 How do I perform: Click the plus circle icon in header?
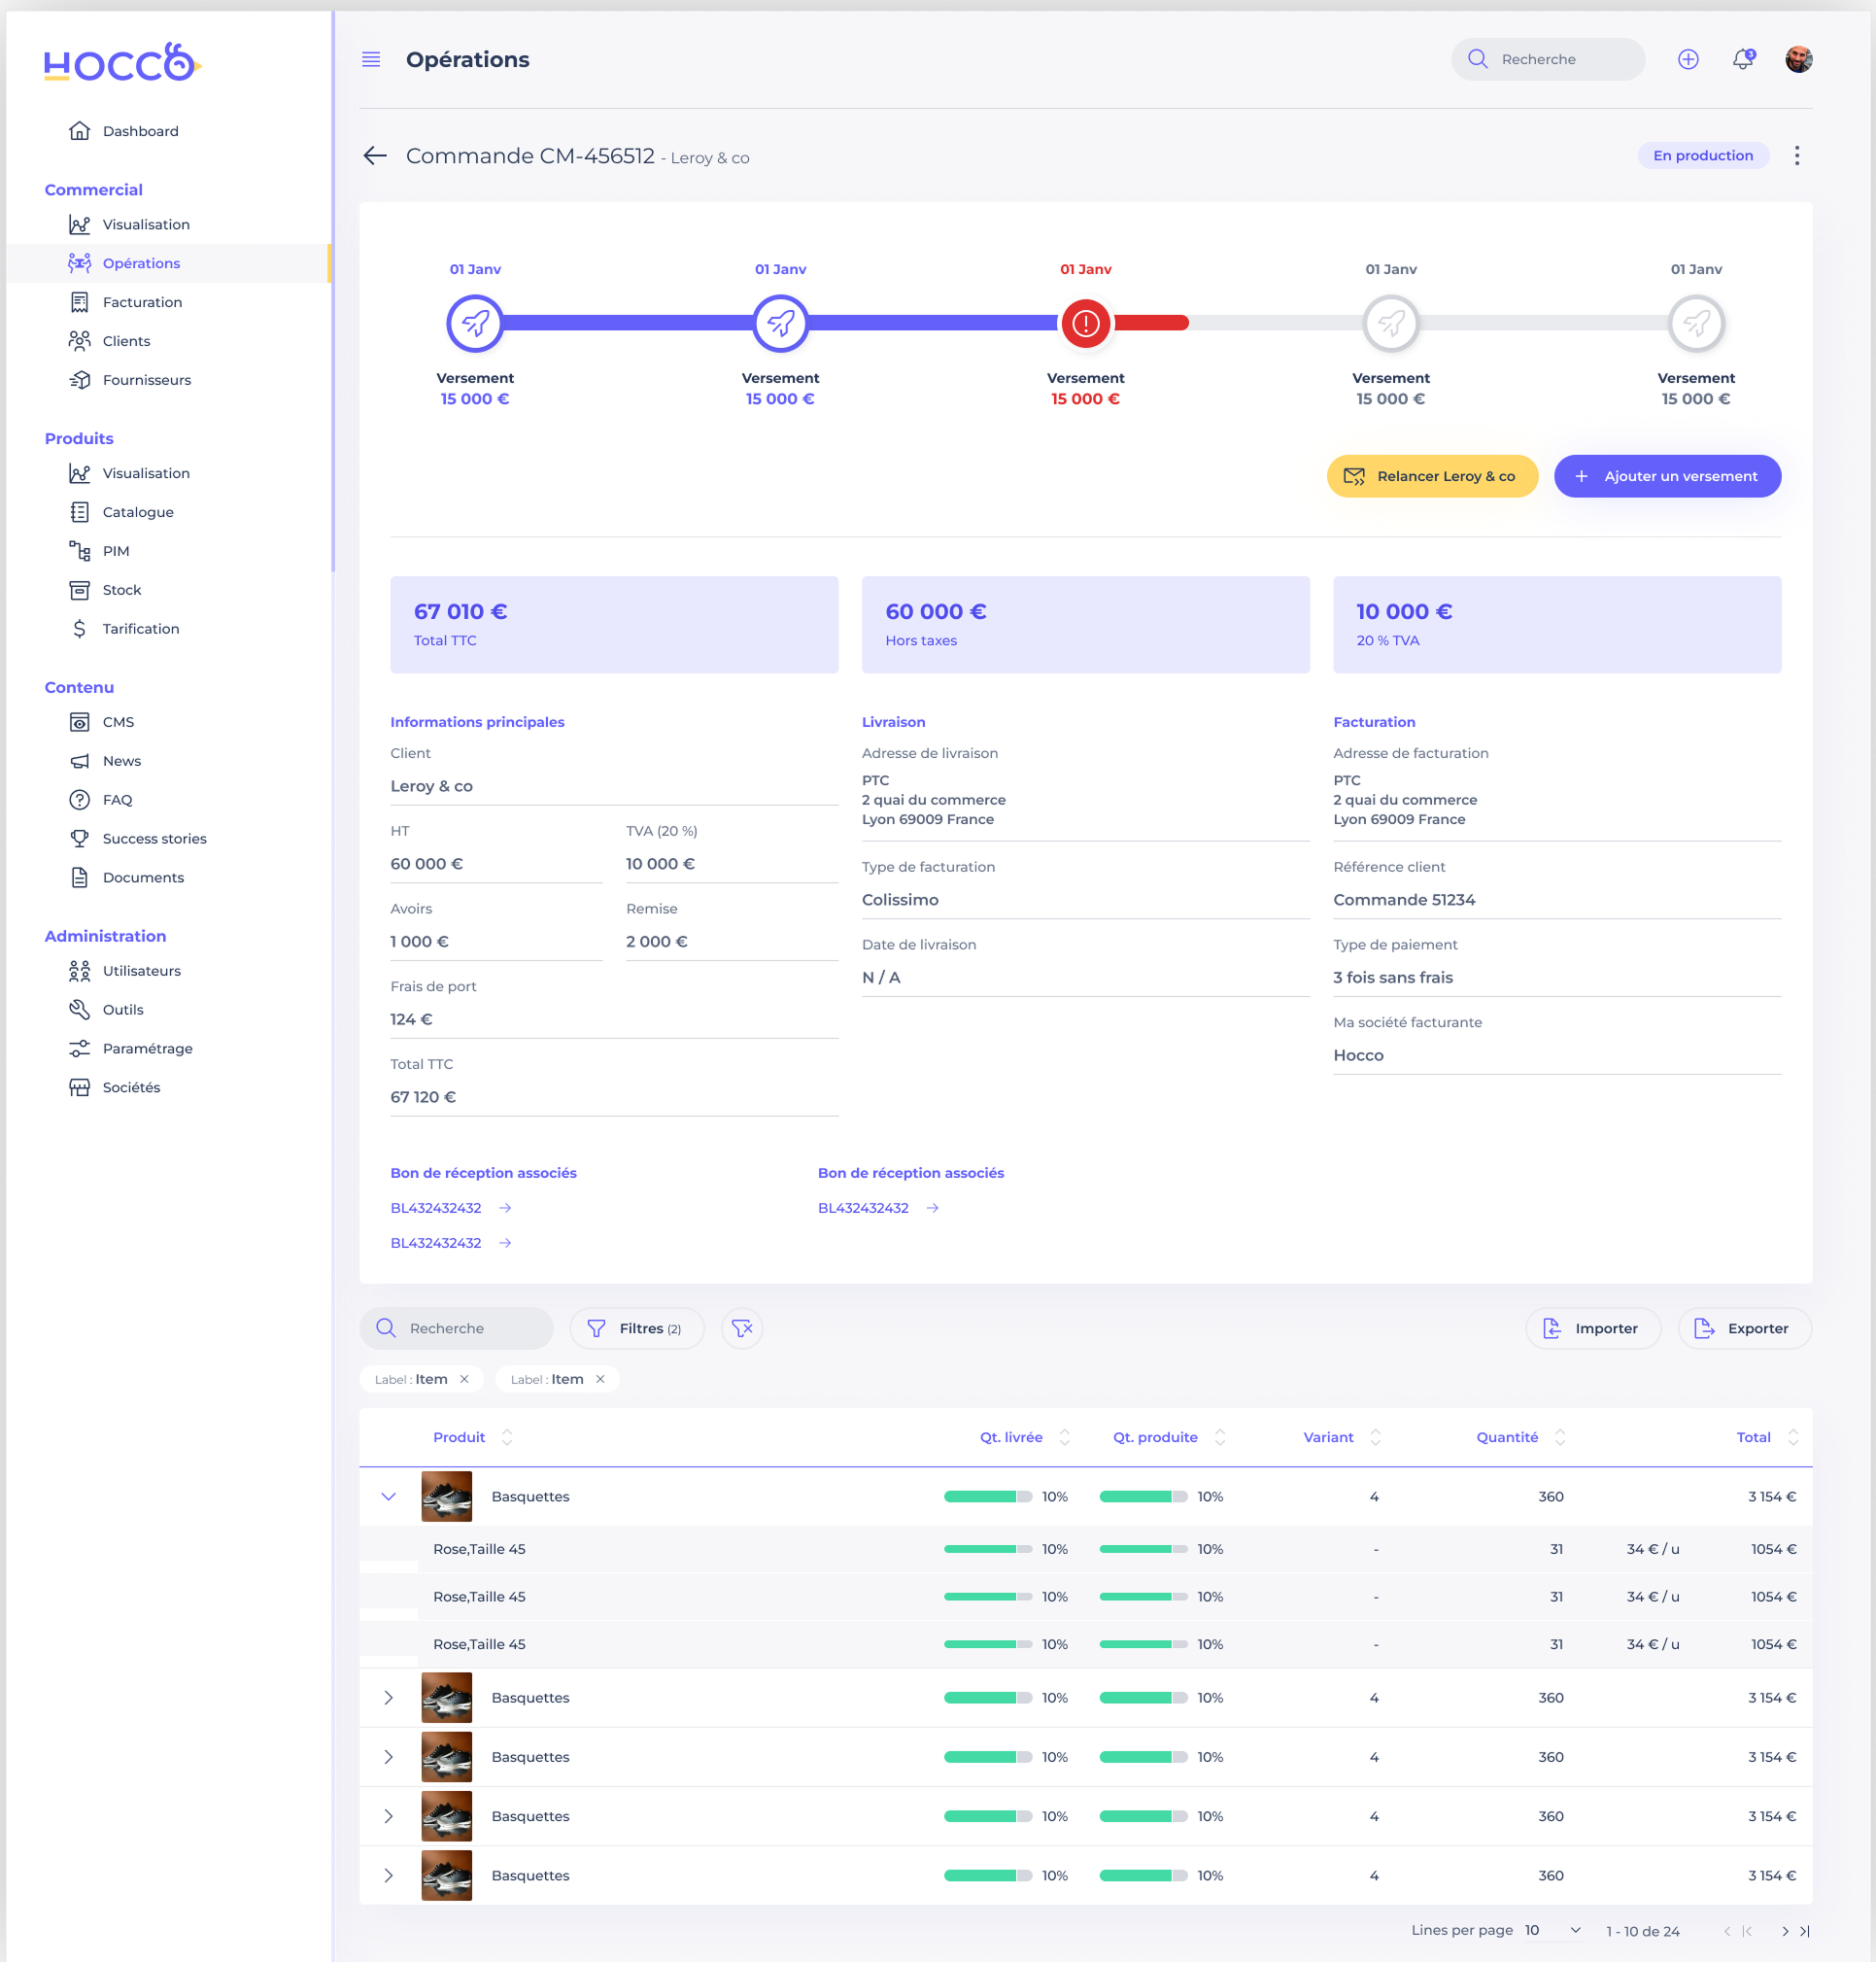1688,60
